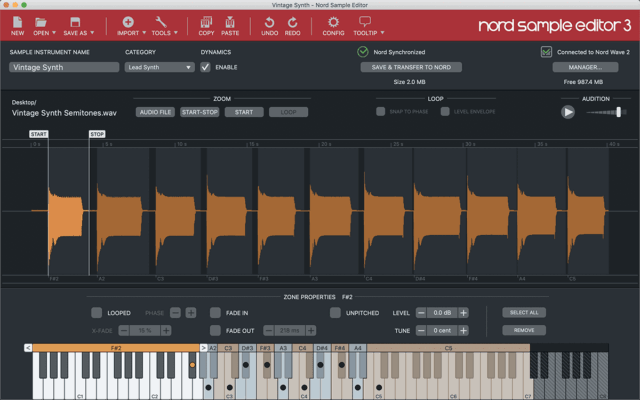
Task: Adjust the Audition volume slider
Action: pyautogui.click(x=619, y=112)
